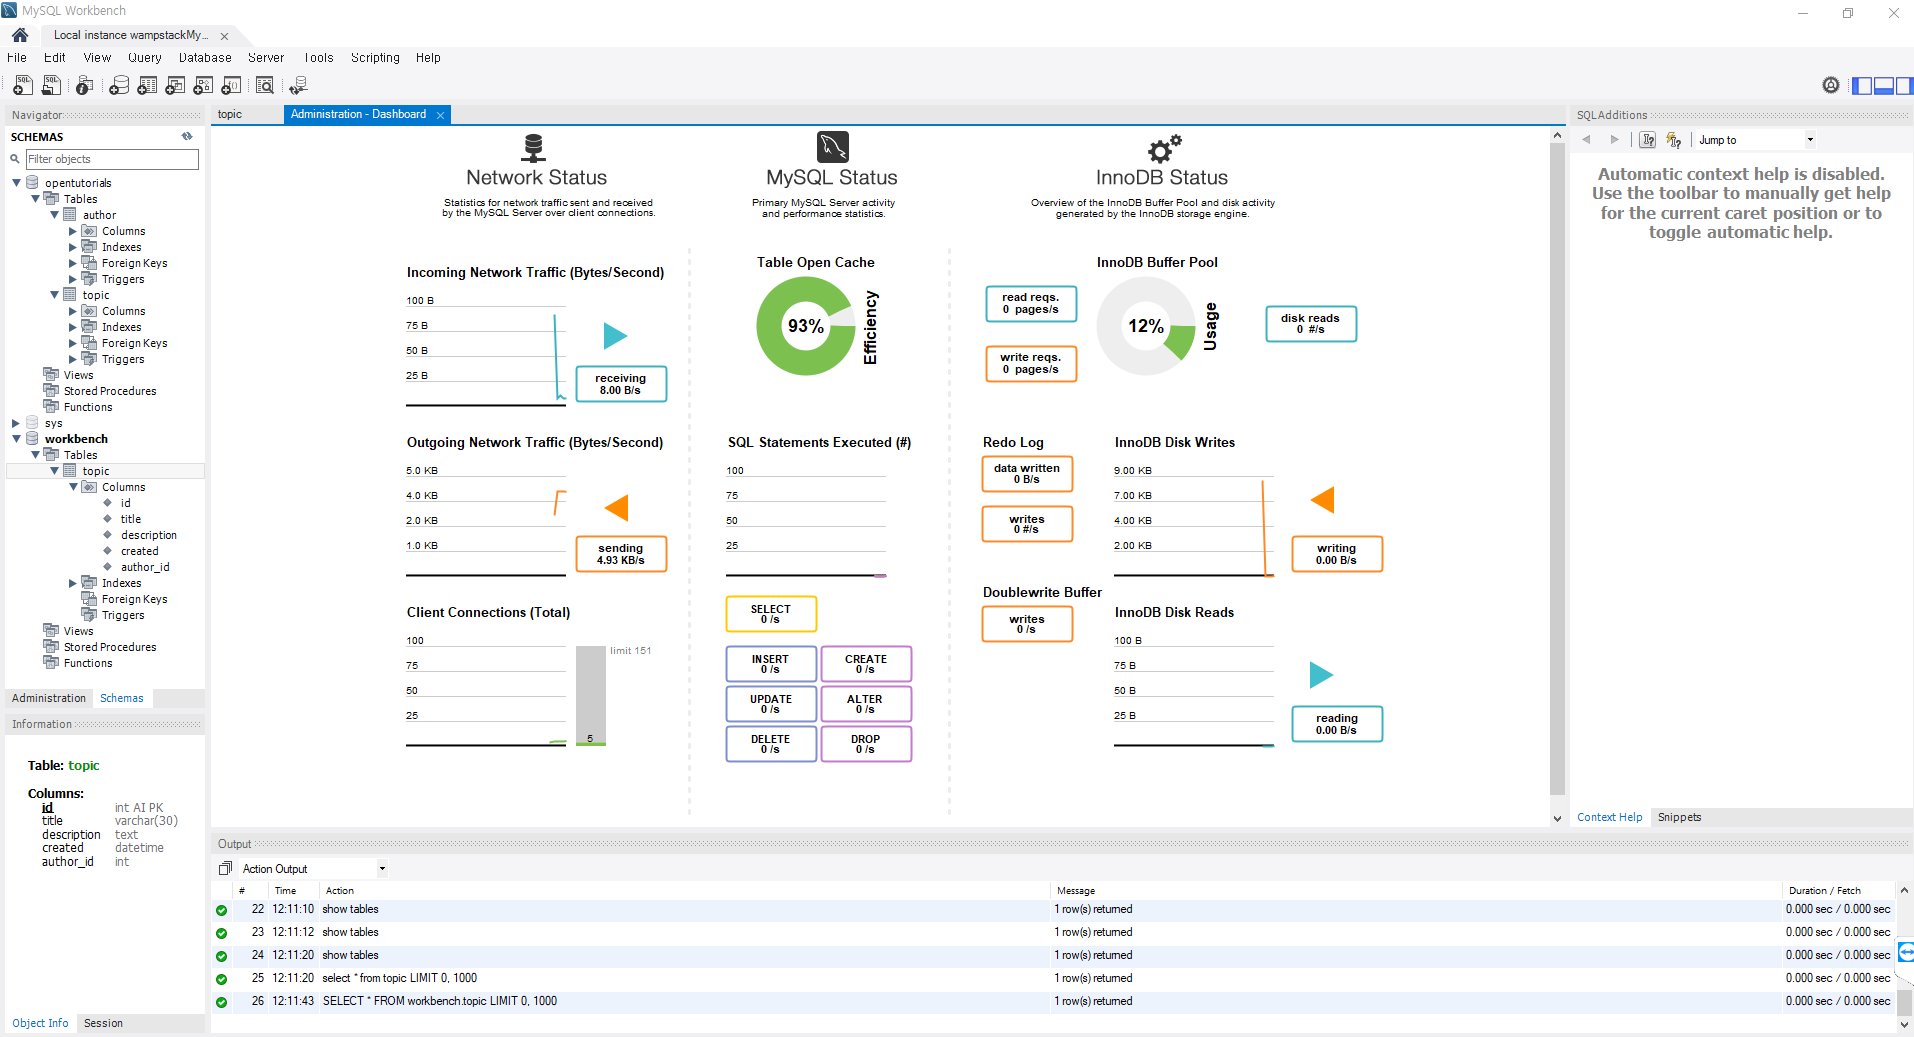Viewport: 1914px width, 1037px height.
Task: Click the SELECT statements counter box
Action: point(771,614)
